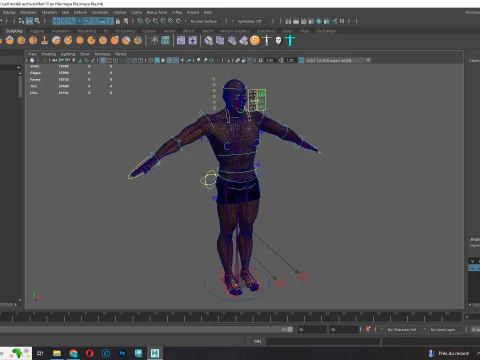The height and width of the screenshot is (360, 480).
Task: Click the orange dollar coin shelf icon
Action: tap(255, 41)
